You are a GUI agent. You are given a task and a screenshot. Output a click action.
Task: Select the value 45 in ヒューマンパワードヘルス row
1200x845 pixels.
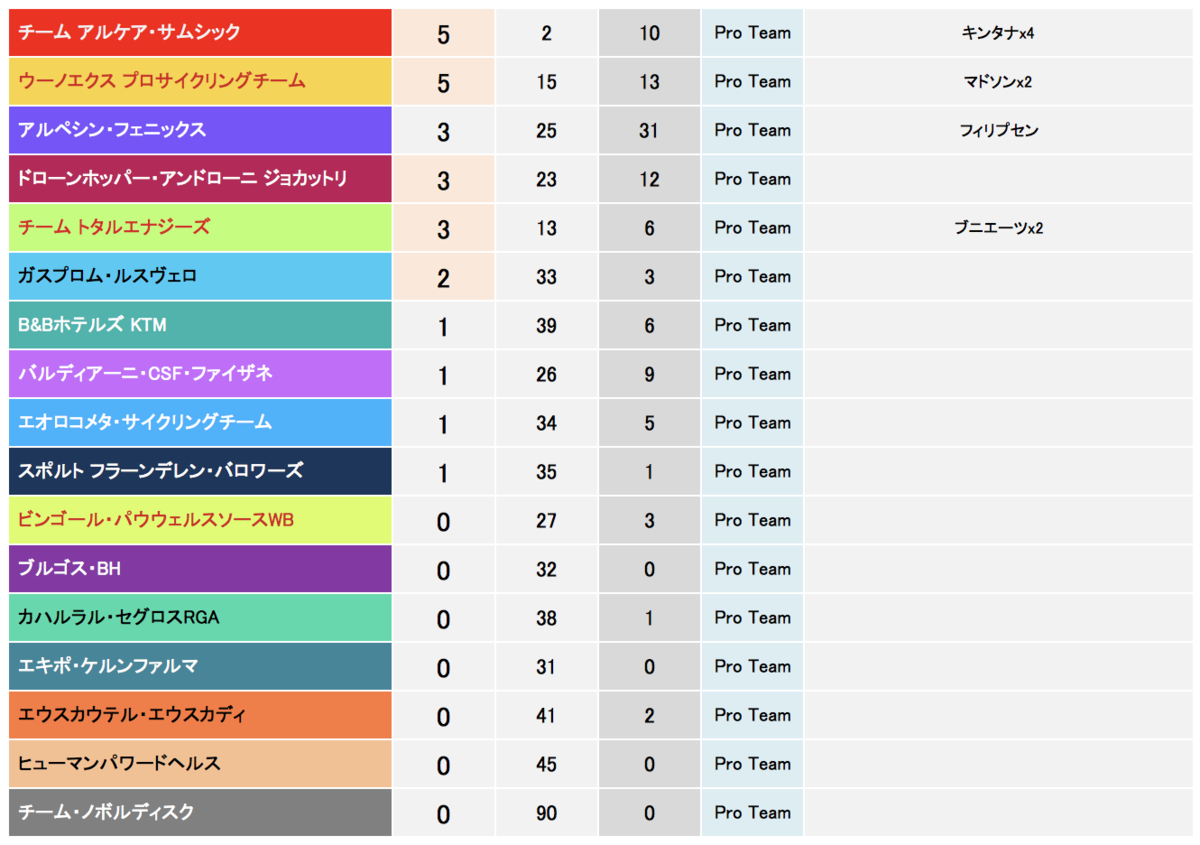point(546,765)
